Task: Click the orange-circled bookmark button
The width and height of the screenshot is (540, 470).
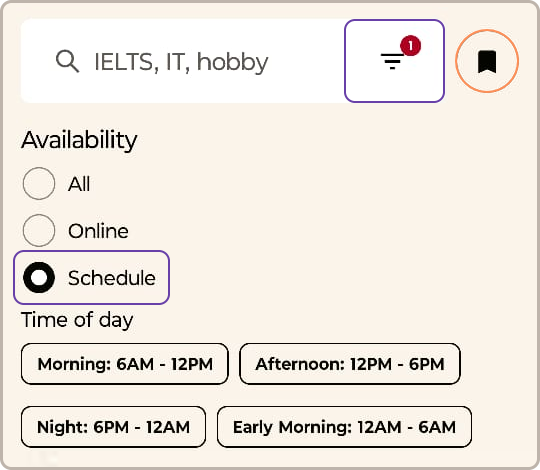Action: (x=487, y=61)
